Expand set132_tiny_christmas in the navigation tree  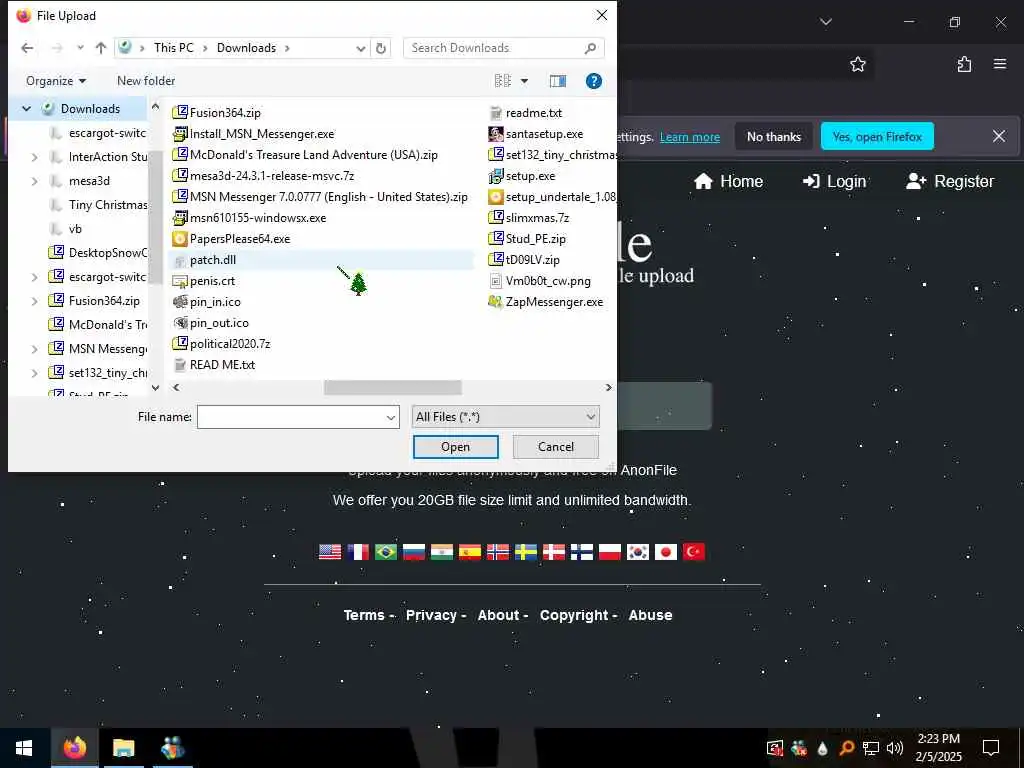click(35, 374)
